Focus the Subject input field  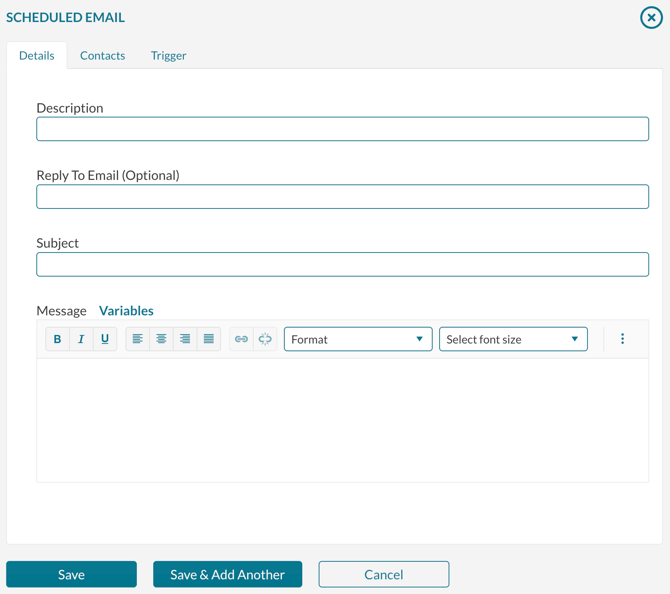[x=343, y=265]
